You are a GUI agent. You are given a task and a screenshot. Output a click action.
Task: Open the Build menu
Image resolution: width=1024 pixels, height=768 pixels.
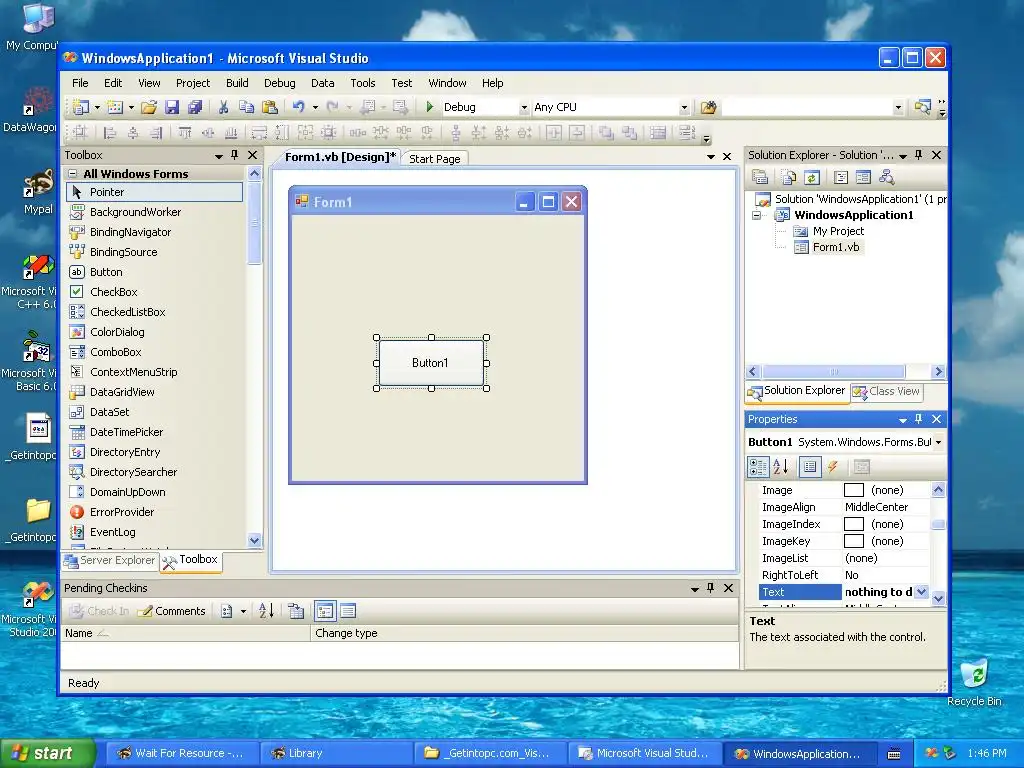(237, 83)
